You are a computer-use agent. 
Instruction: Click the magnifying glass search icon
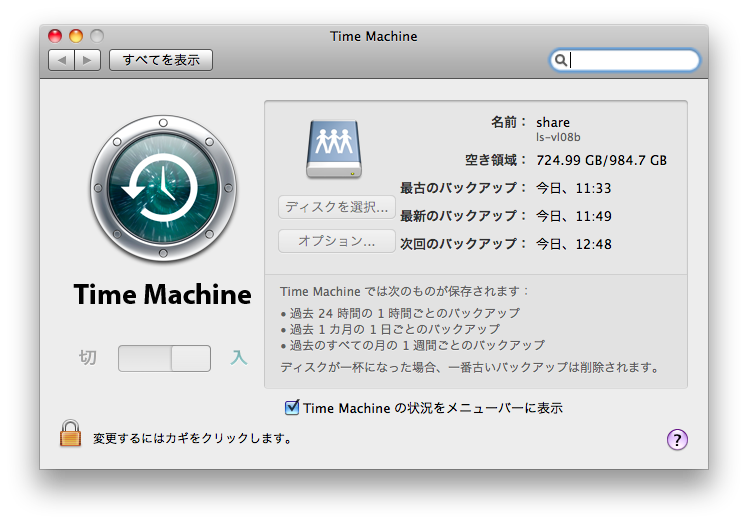pos(561,60)
